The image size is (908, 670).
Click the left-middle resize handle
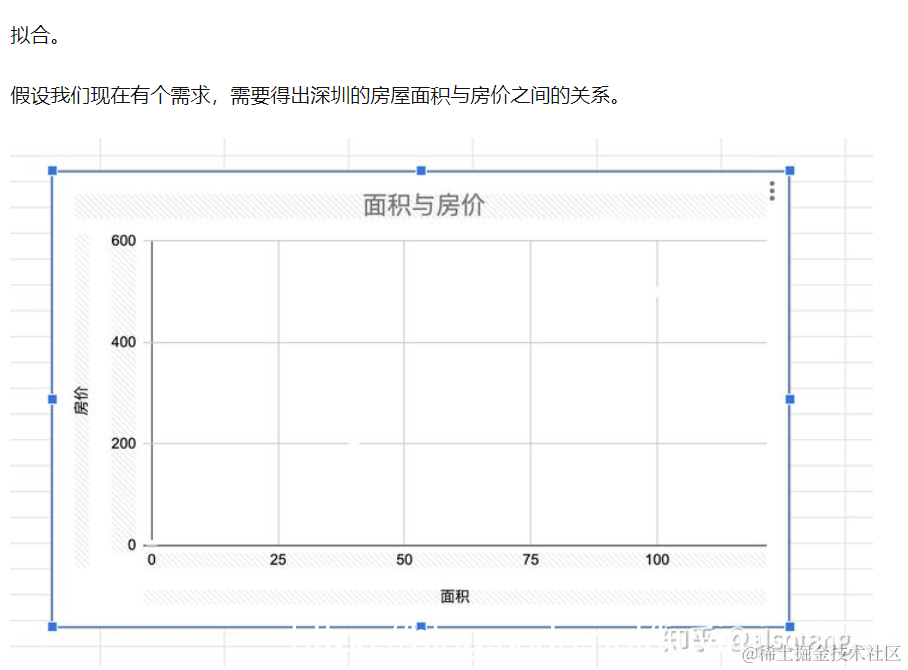[x=50, y=396]
